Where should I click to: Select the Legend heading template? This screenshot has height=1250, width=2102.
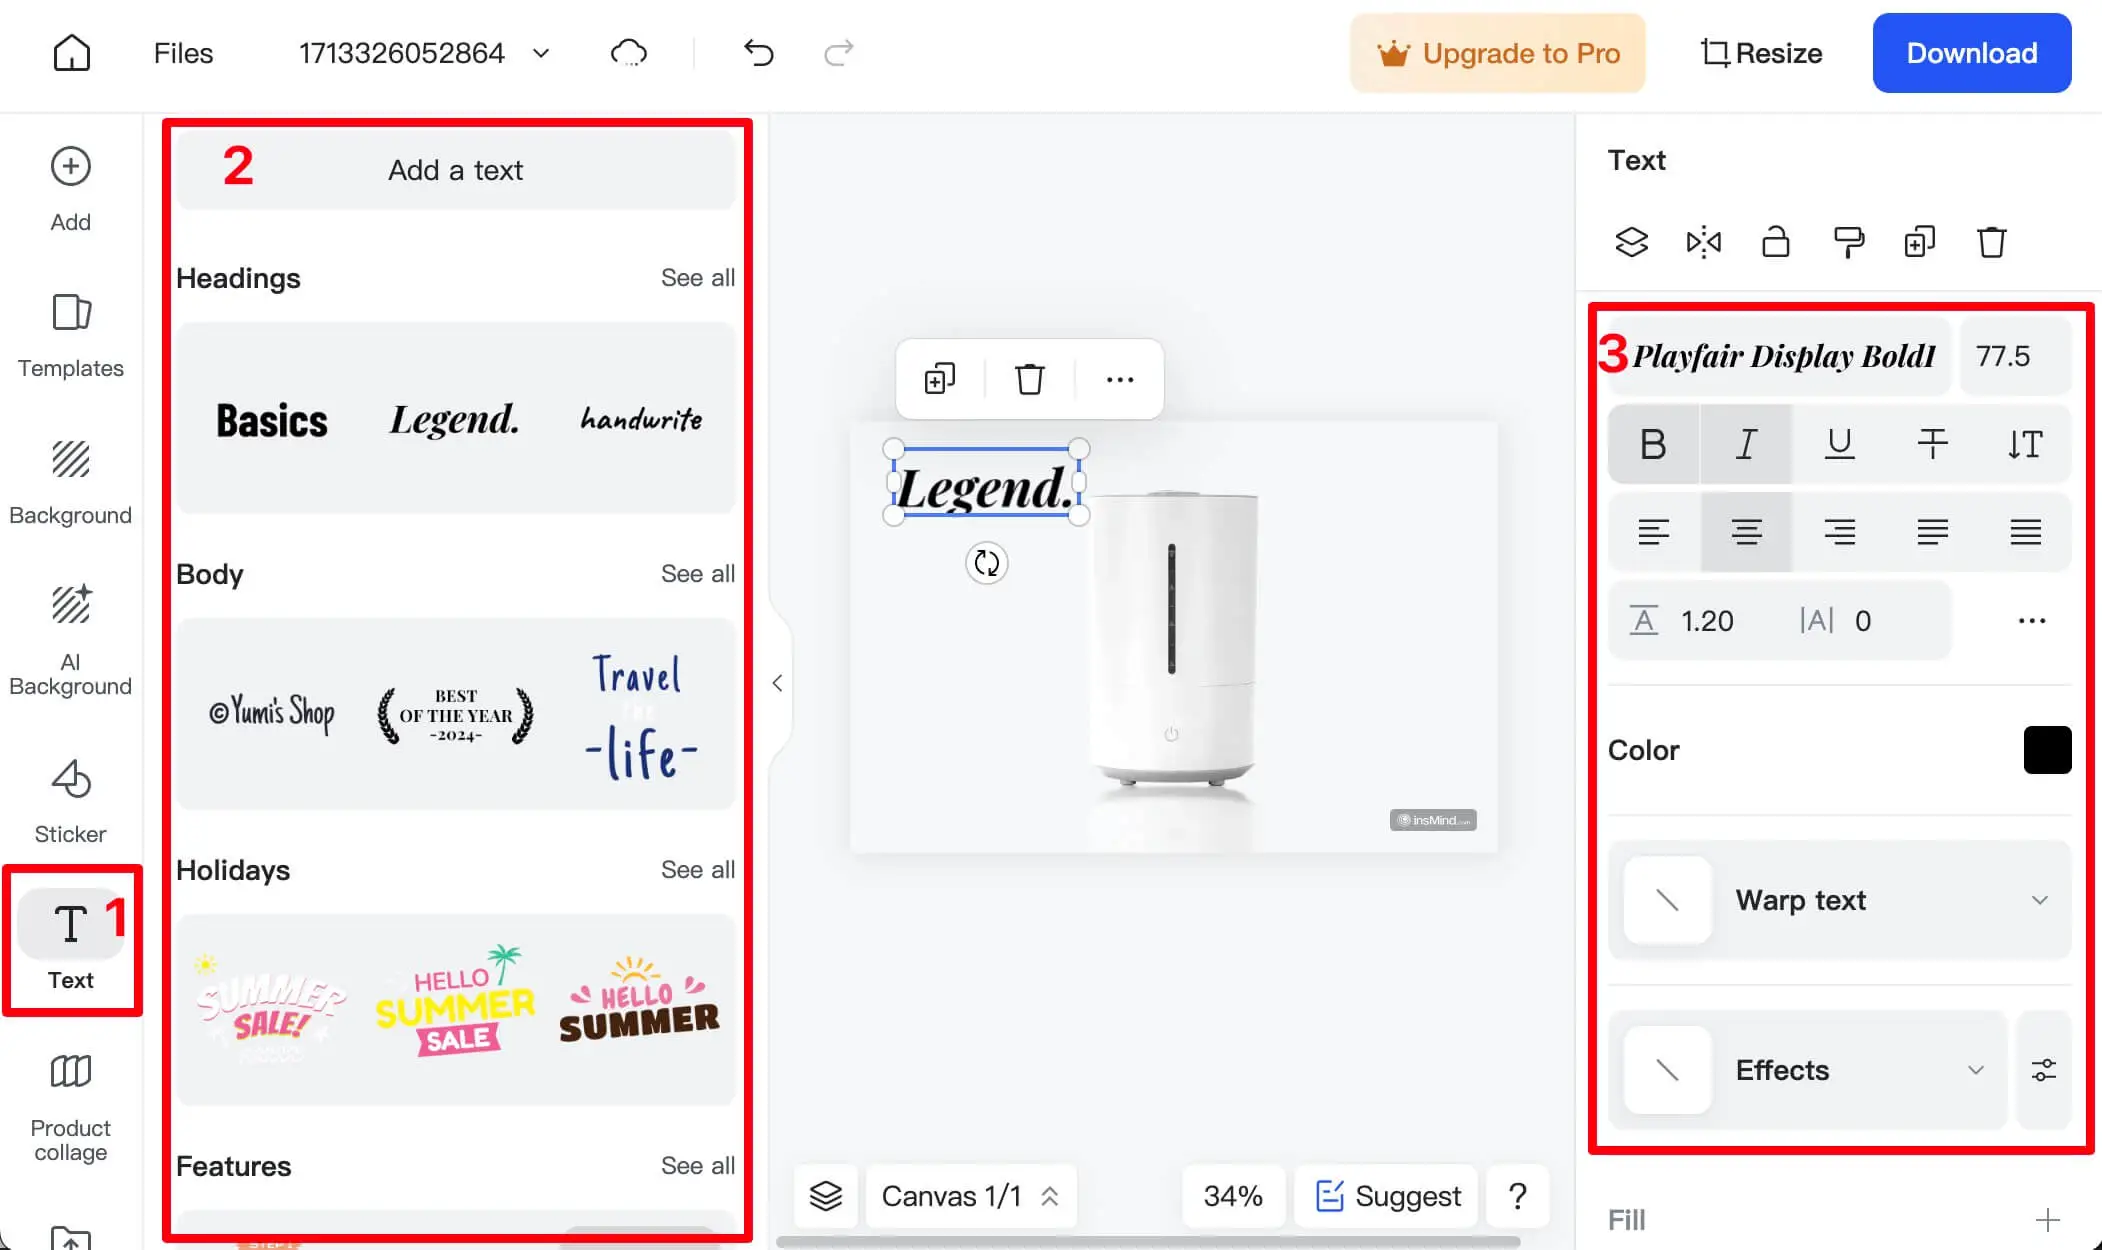pos(455,420)
